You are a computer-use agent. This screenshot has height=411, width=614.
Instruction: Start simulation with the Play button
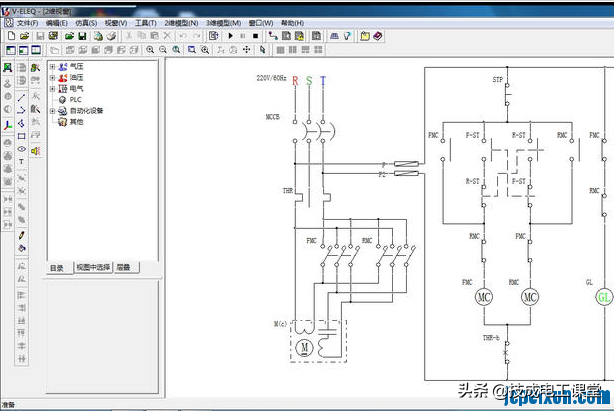coord(231,36)
